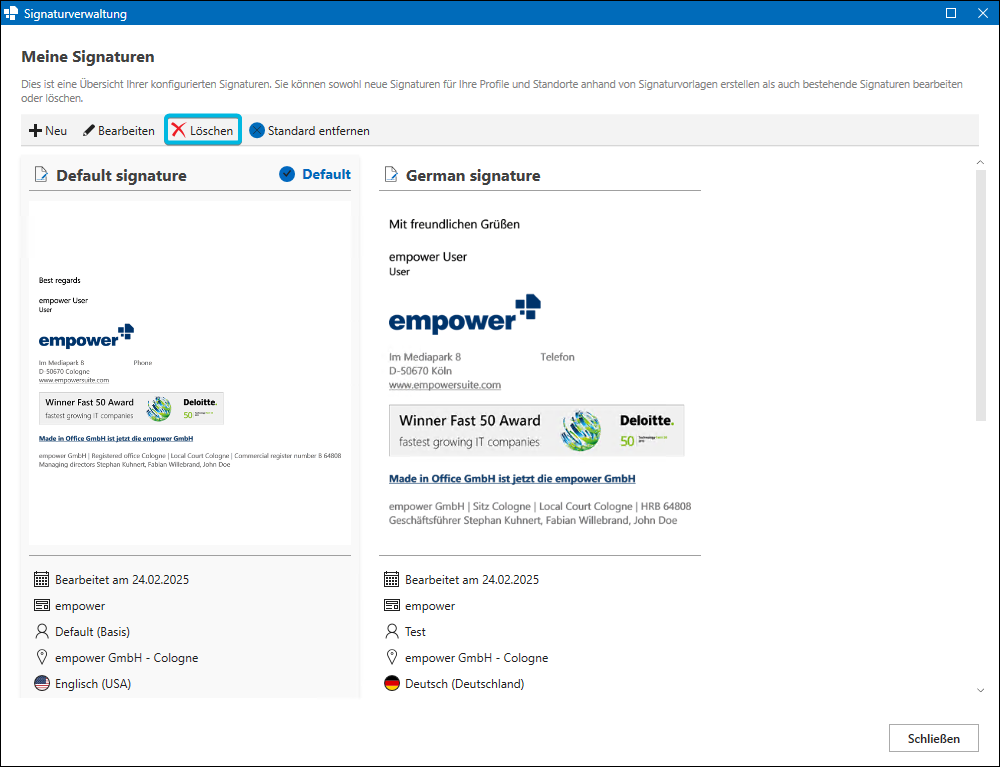Click Winner Fast 50 Award banner in Default preview
This screenshot has width=1000, height=767.
tap(131, 408)
